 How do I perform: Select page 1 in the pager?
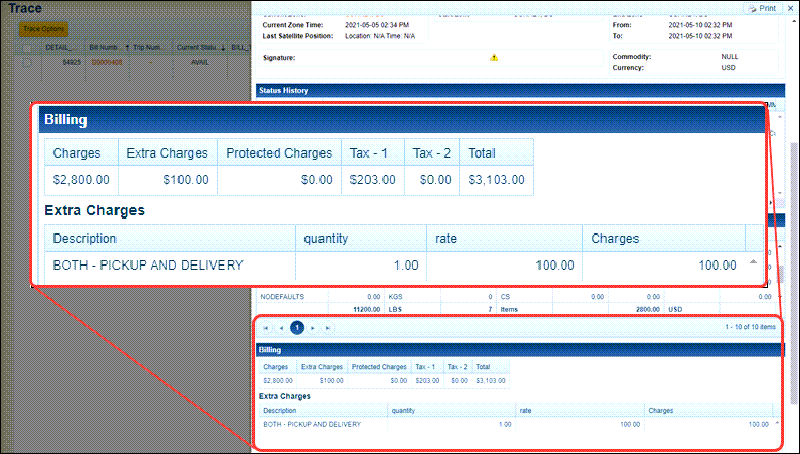[297, 327]
